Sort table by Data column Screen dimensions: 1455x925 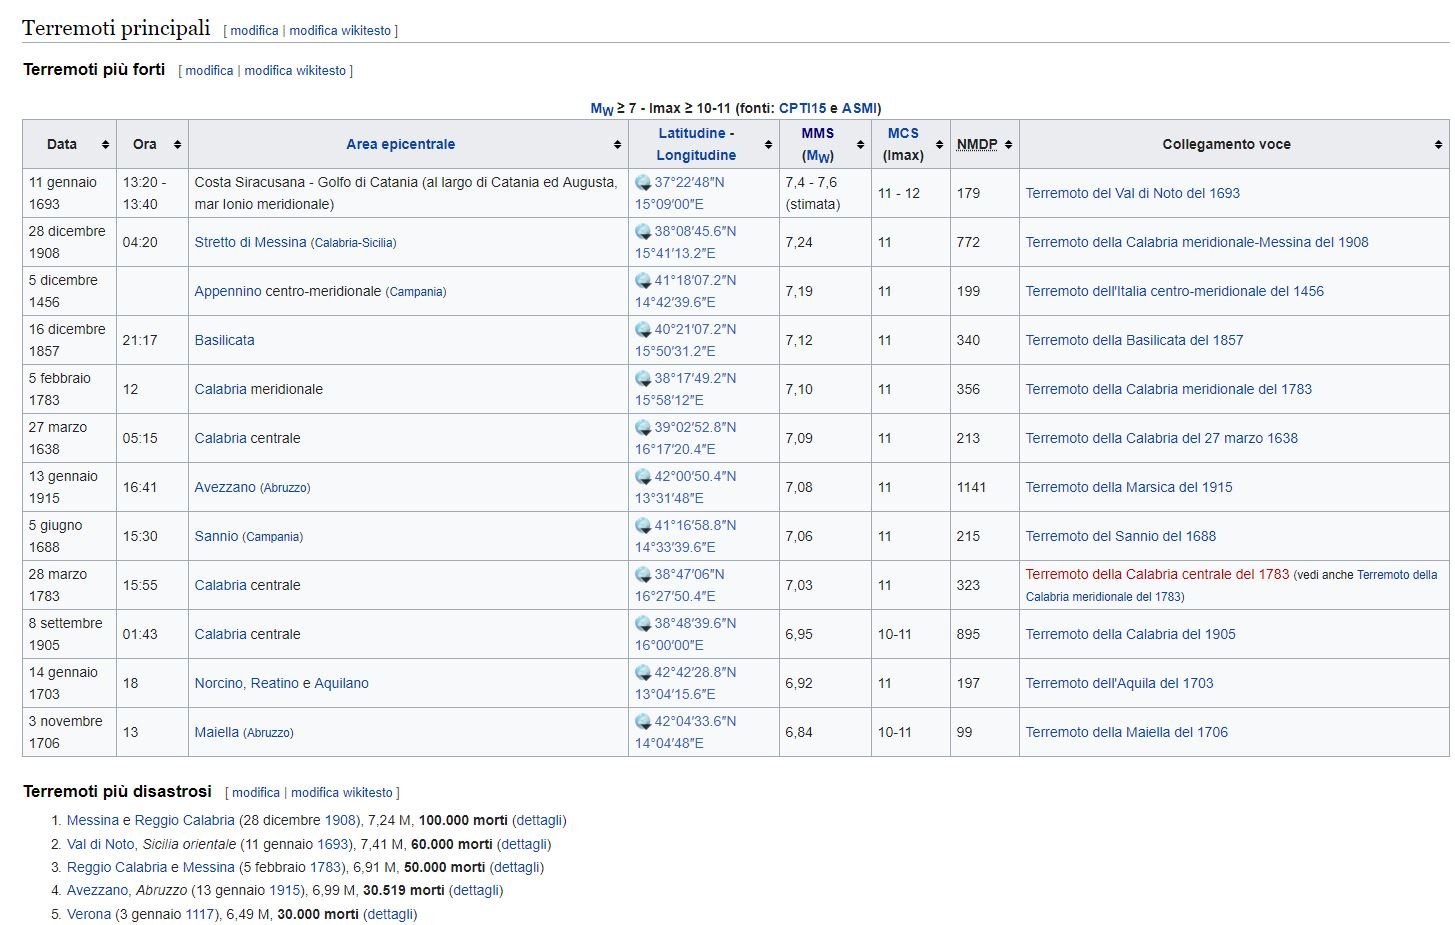105,145
